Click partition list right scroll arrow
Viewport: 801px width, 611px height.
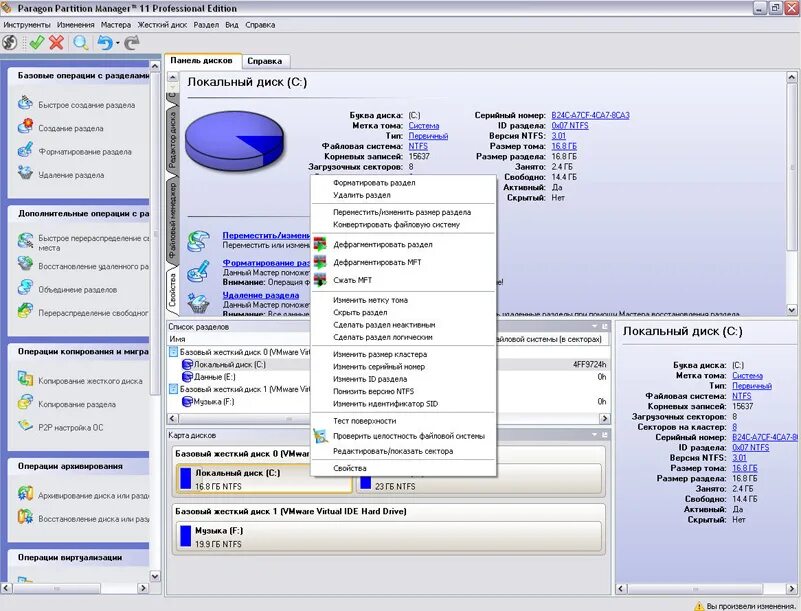604,418
